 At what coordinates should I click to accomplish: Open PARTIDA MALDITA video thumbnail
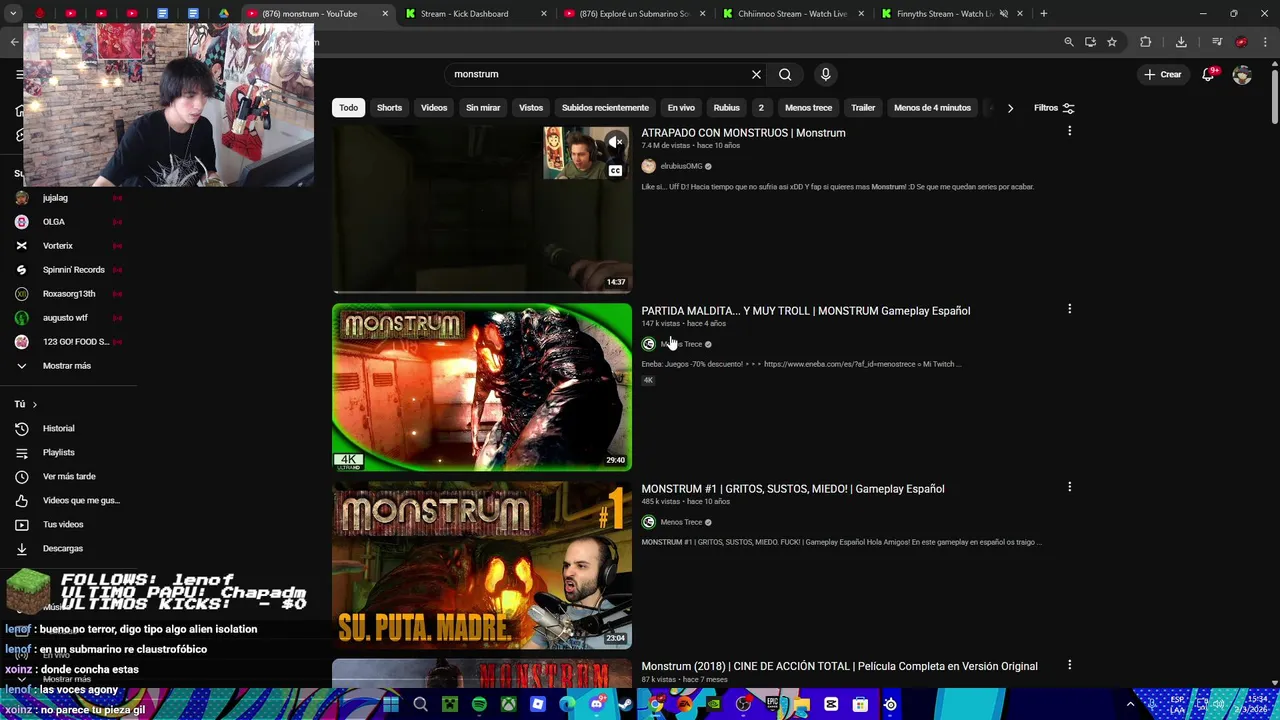(x=482, y=387)
